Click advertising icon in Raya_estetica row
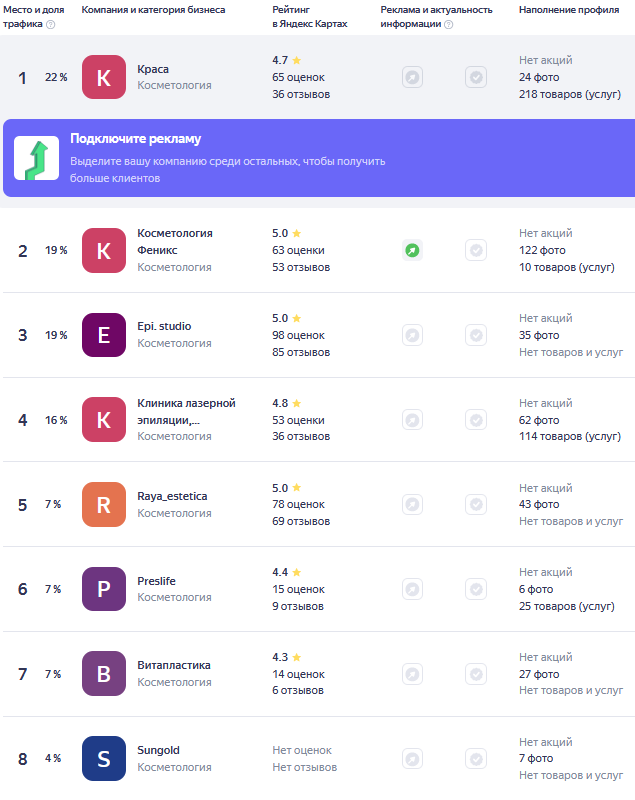635x800 pixels. coord(412,504)
